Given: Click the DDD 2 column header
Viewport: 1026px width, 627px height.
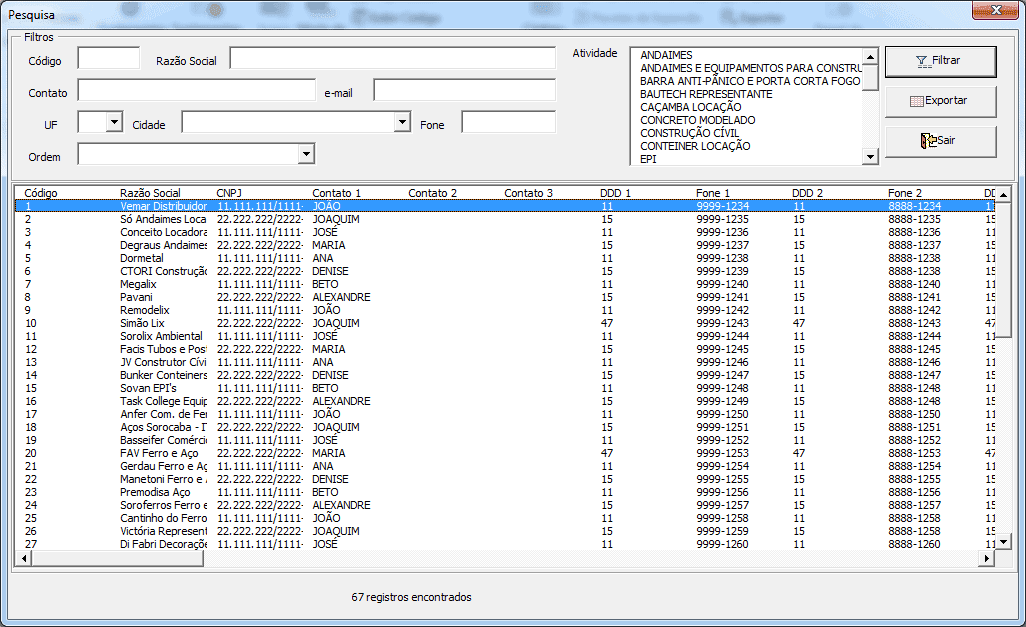Looking at the screenshot, I should pos(807,193).
